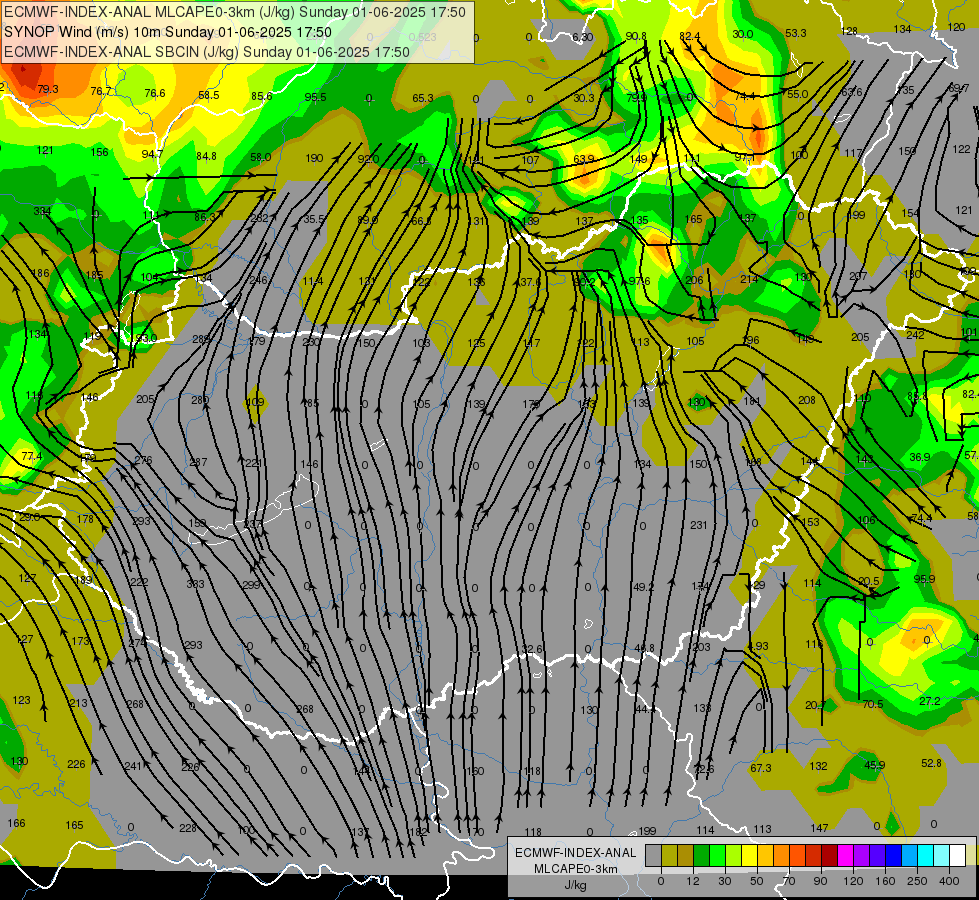The width and height of the screenshot is (979, 900).
Task: Click the legend scale label '400'
Action: (949, 881)
